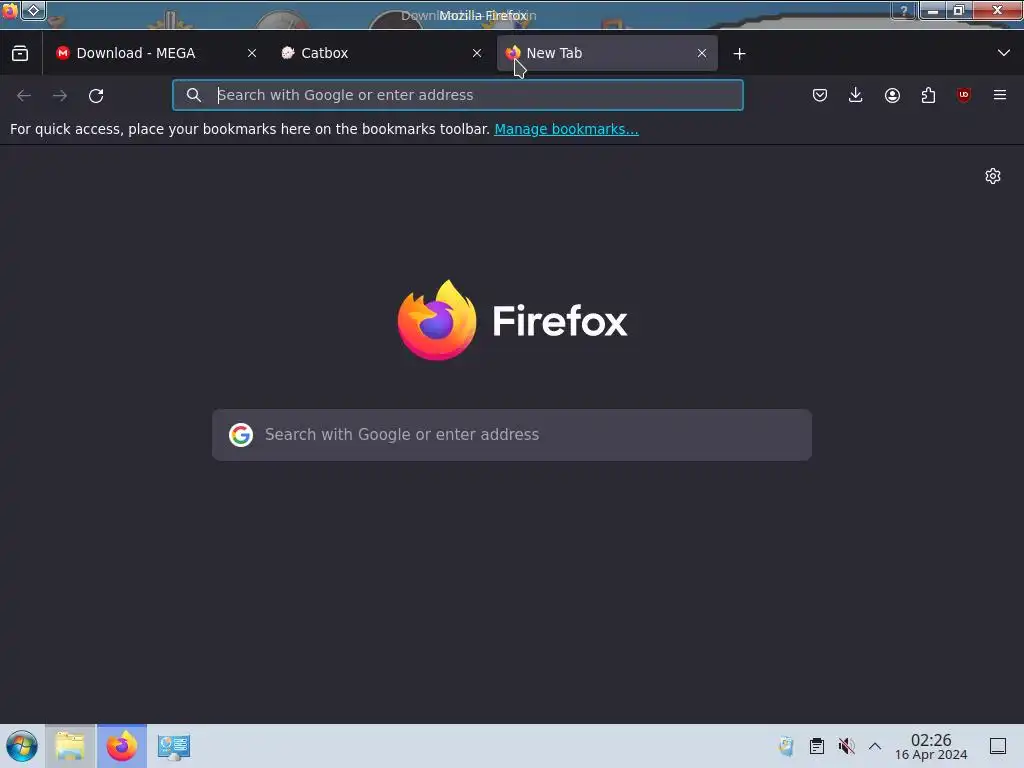Open Firefox View icon left of tabs

click(x=20, y=54)
